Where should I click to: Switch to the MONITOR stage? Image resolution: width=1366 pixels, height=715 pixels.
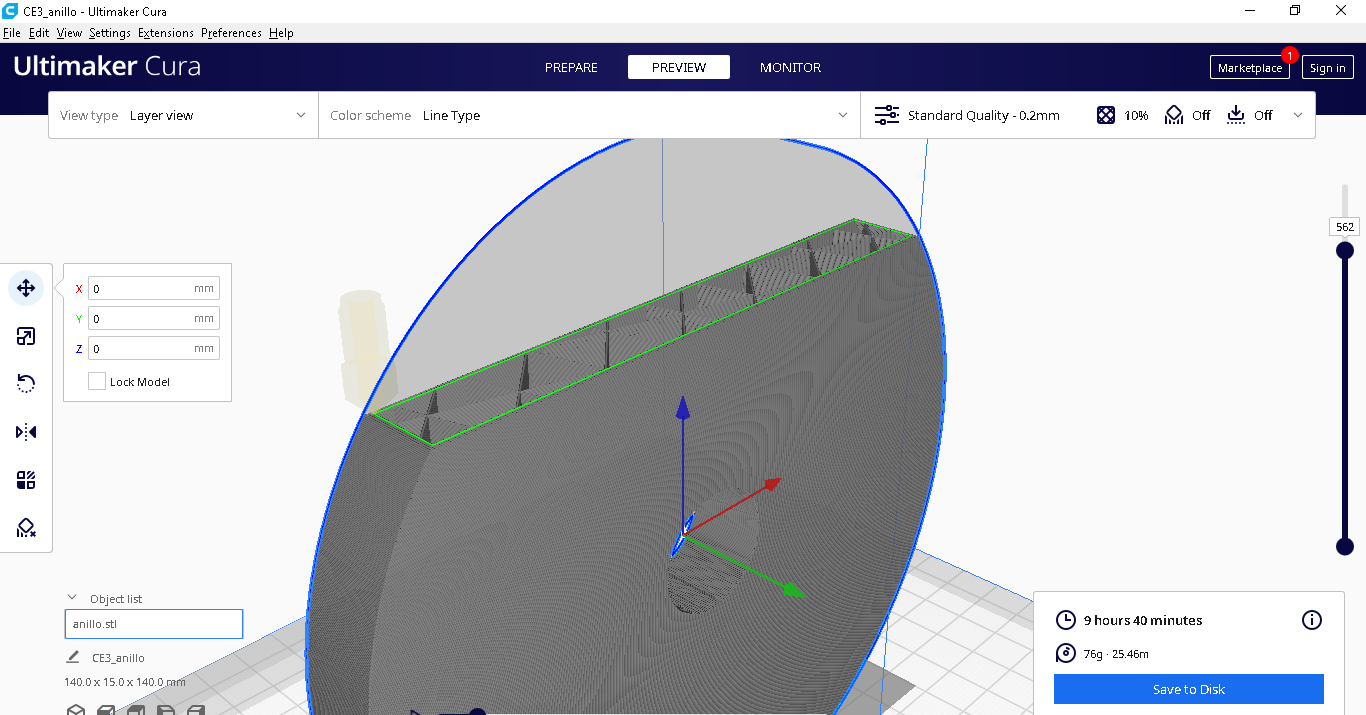tap(790, 67)
